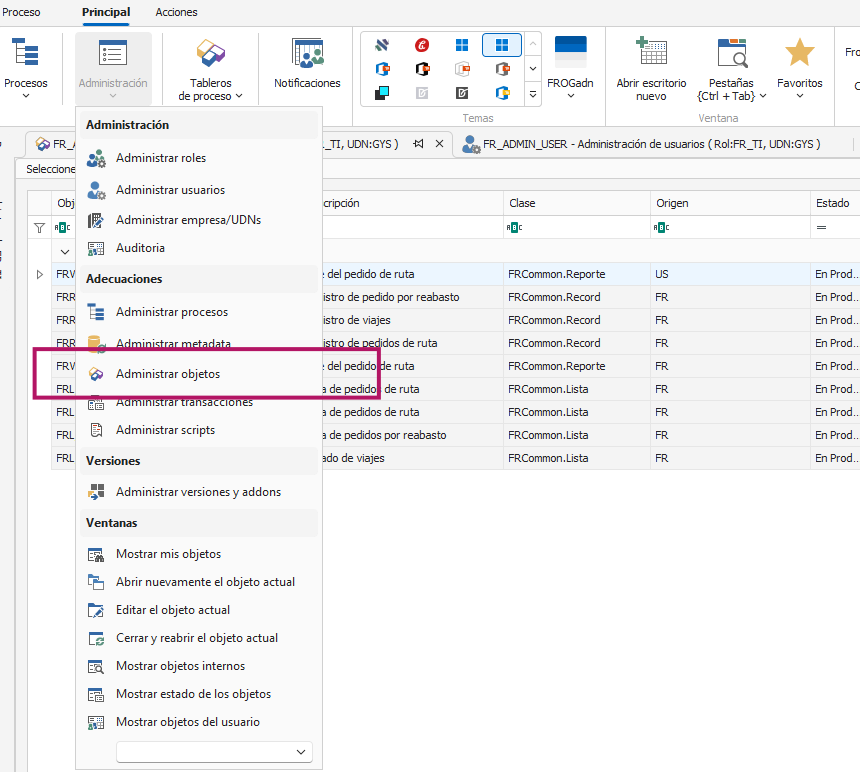Click the filter funnel icon in grid
860x772 pixels.
(40, 227)
